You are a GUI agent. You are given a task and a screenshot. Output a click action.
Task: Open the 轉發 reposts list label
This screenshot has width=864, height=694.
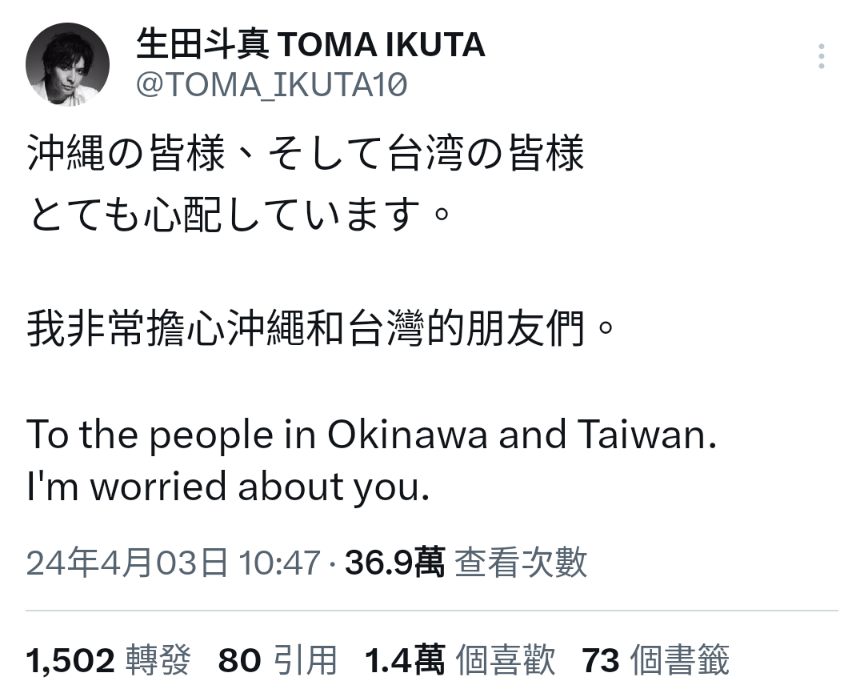pos(158,660)
